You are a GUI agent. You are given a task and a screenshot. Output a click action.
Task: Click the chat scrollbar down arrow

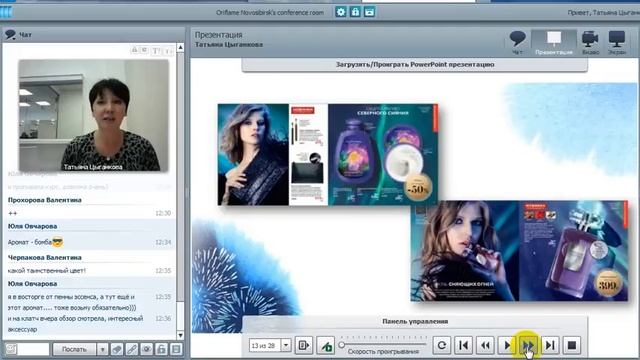pos(180,335)
